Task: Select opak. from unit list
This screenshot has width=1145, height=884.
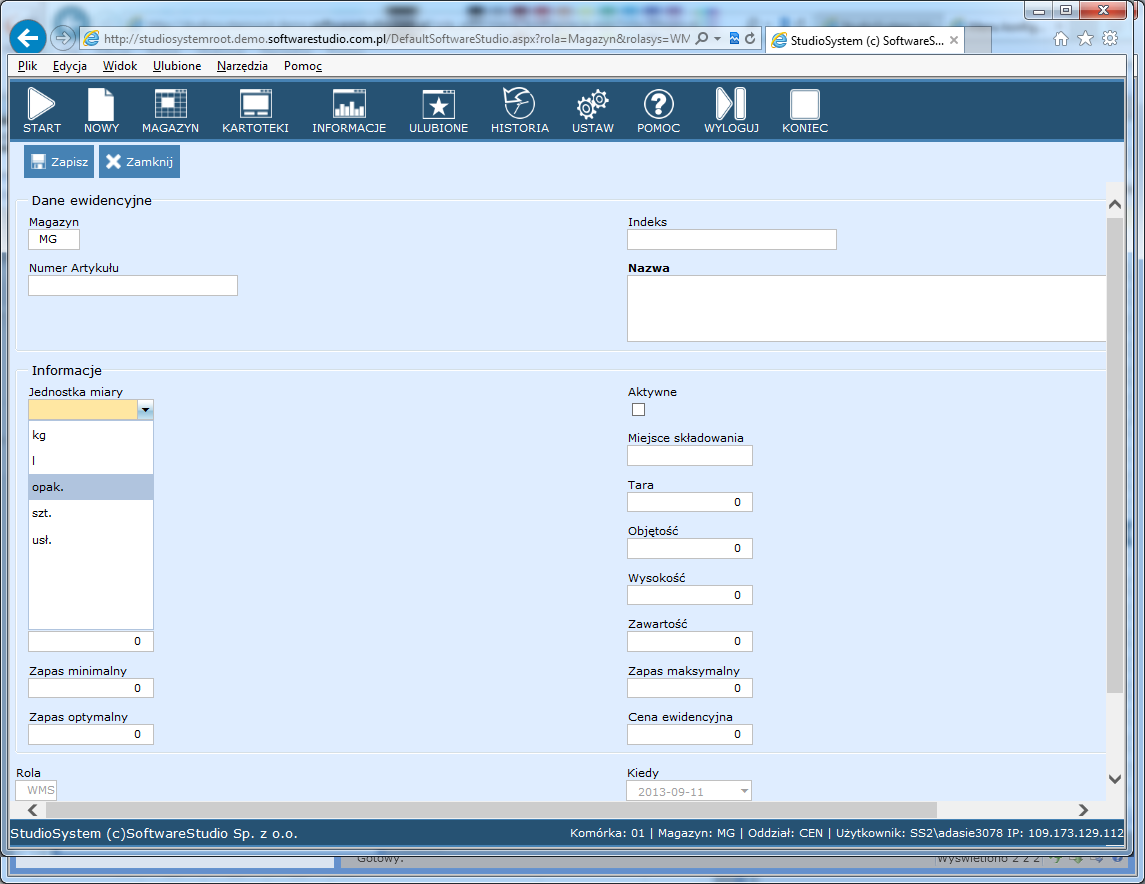Action: [91, 487]
